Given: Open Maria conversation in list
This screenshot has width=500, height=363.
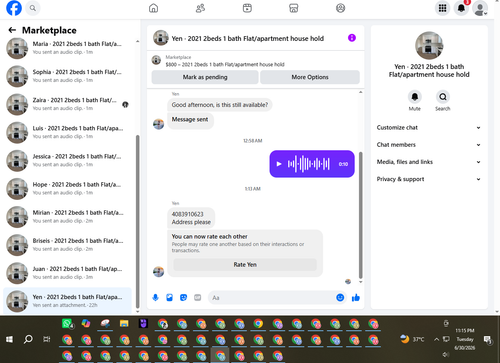Looking at the screenshot, I should click(67, 48).
